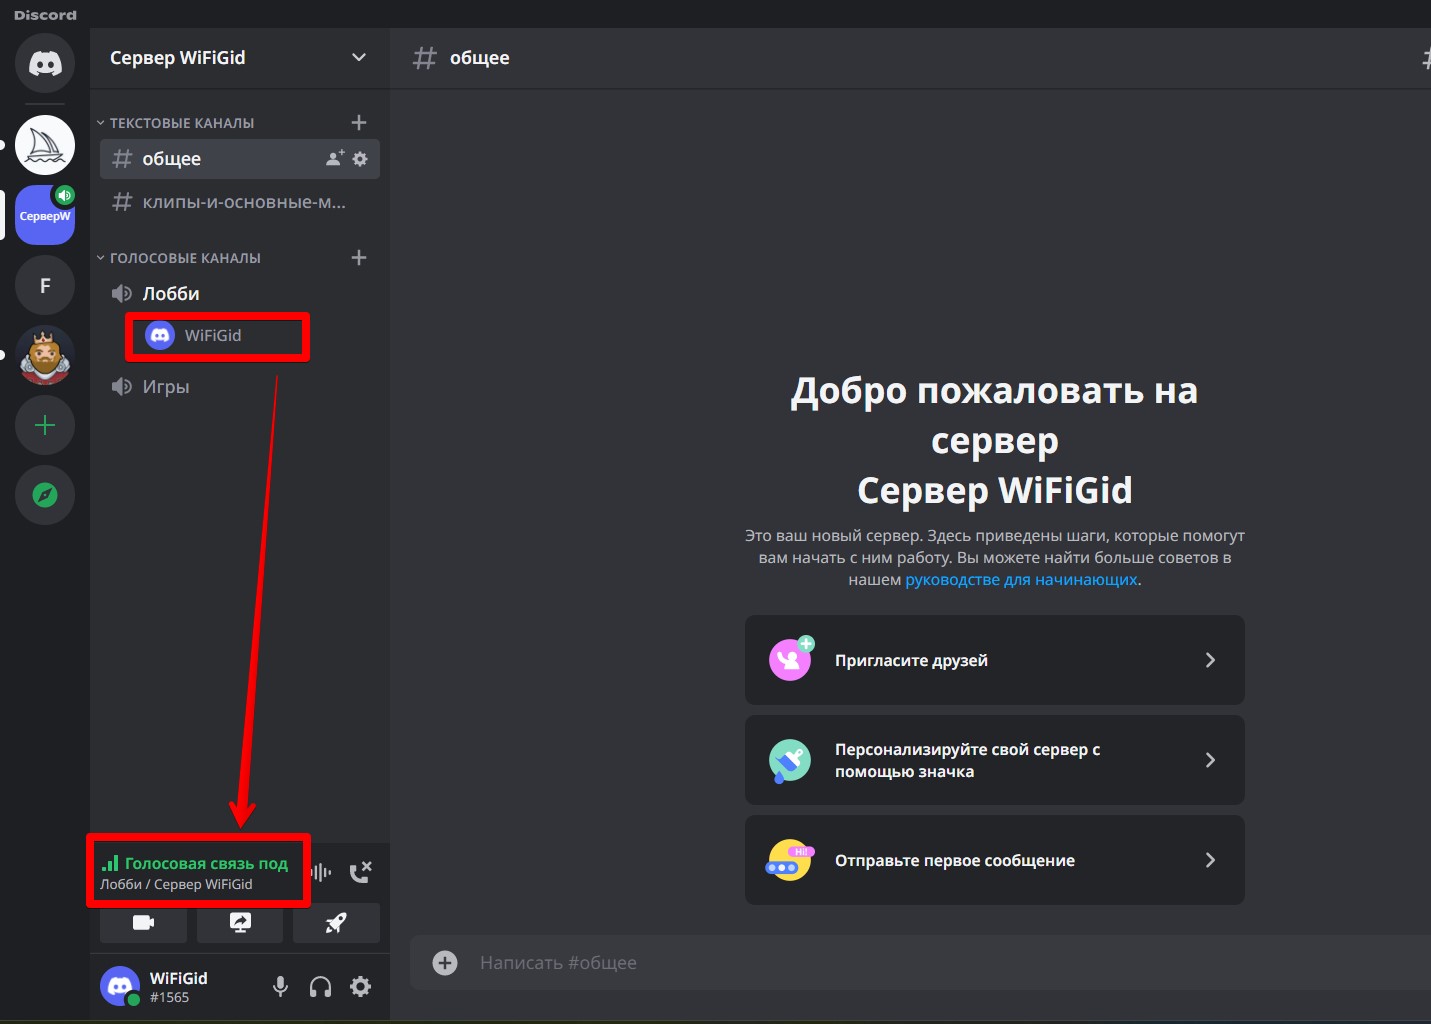1431x1024 pixels.
Task: Select the общее text channel
Action: pyautogui.click(x=240, y=159)
